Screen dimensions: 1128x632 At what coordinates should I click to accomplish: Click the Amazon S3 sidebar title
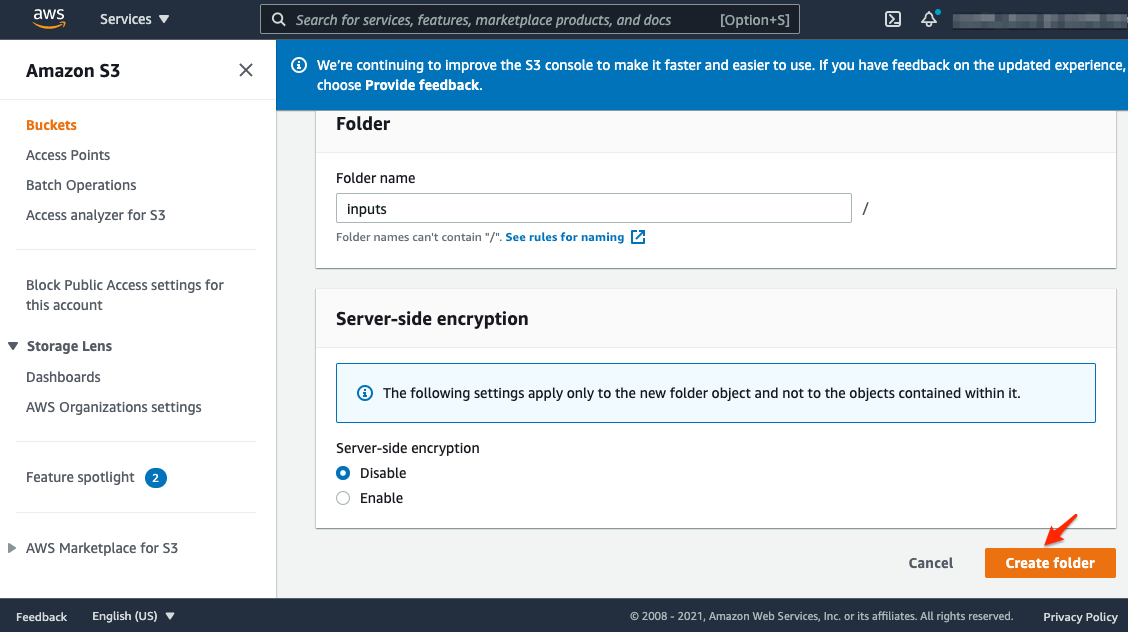coord(73,70)
